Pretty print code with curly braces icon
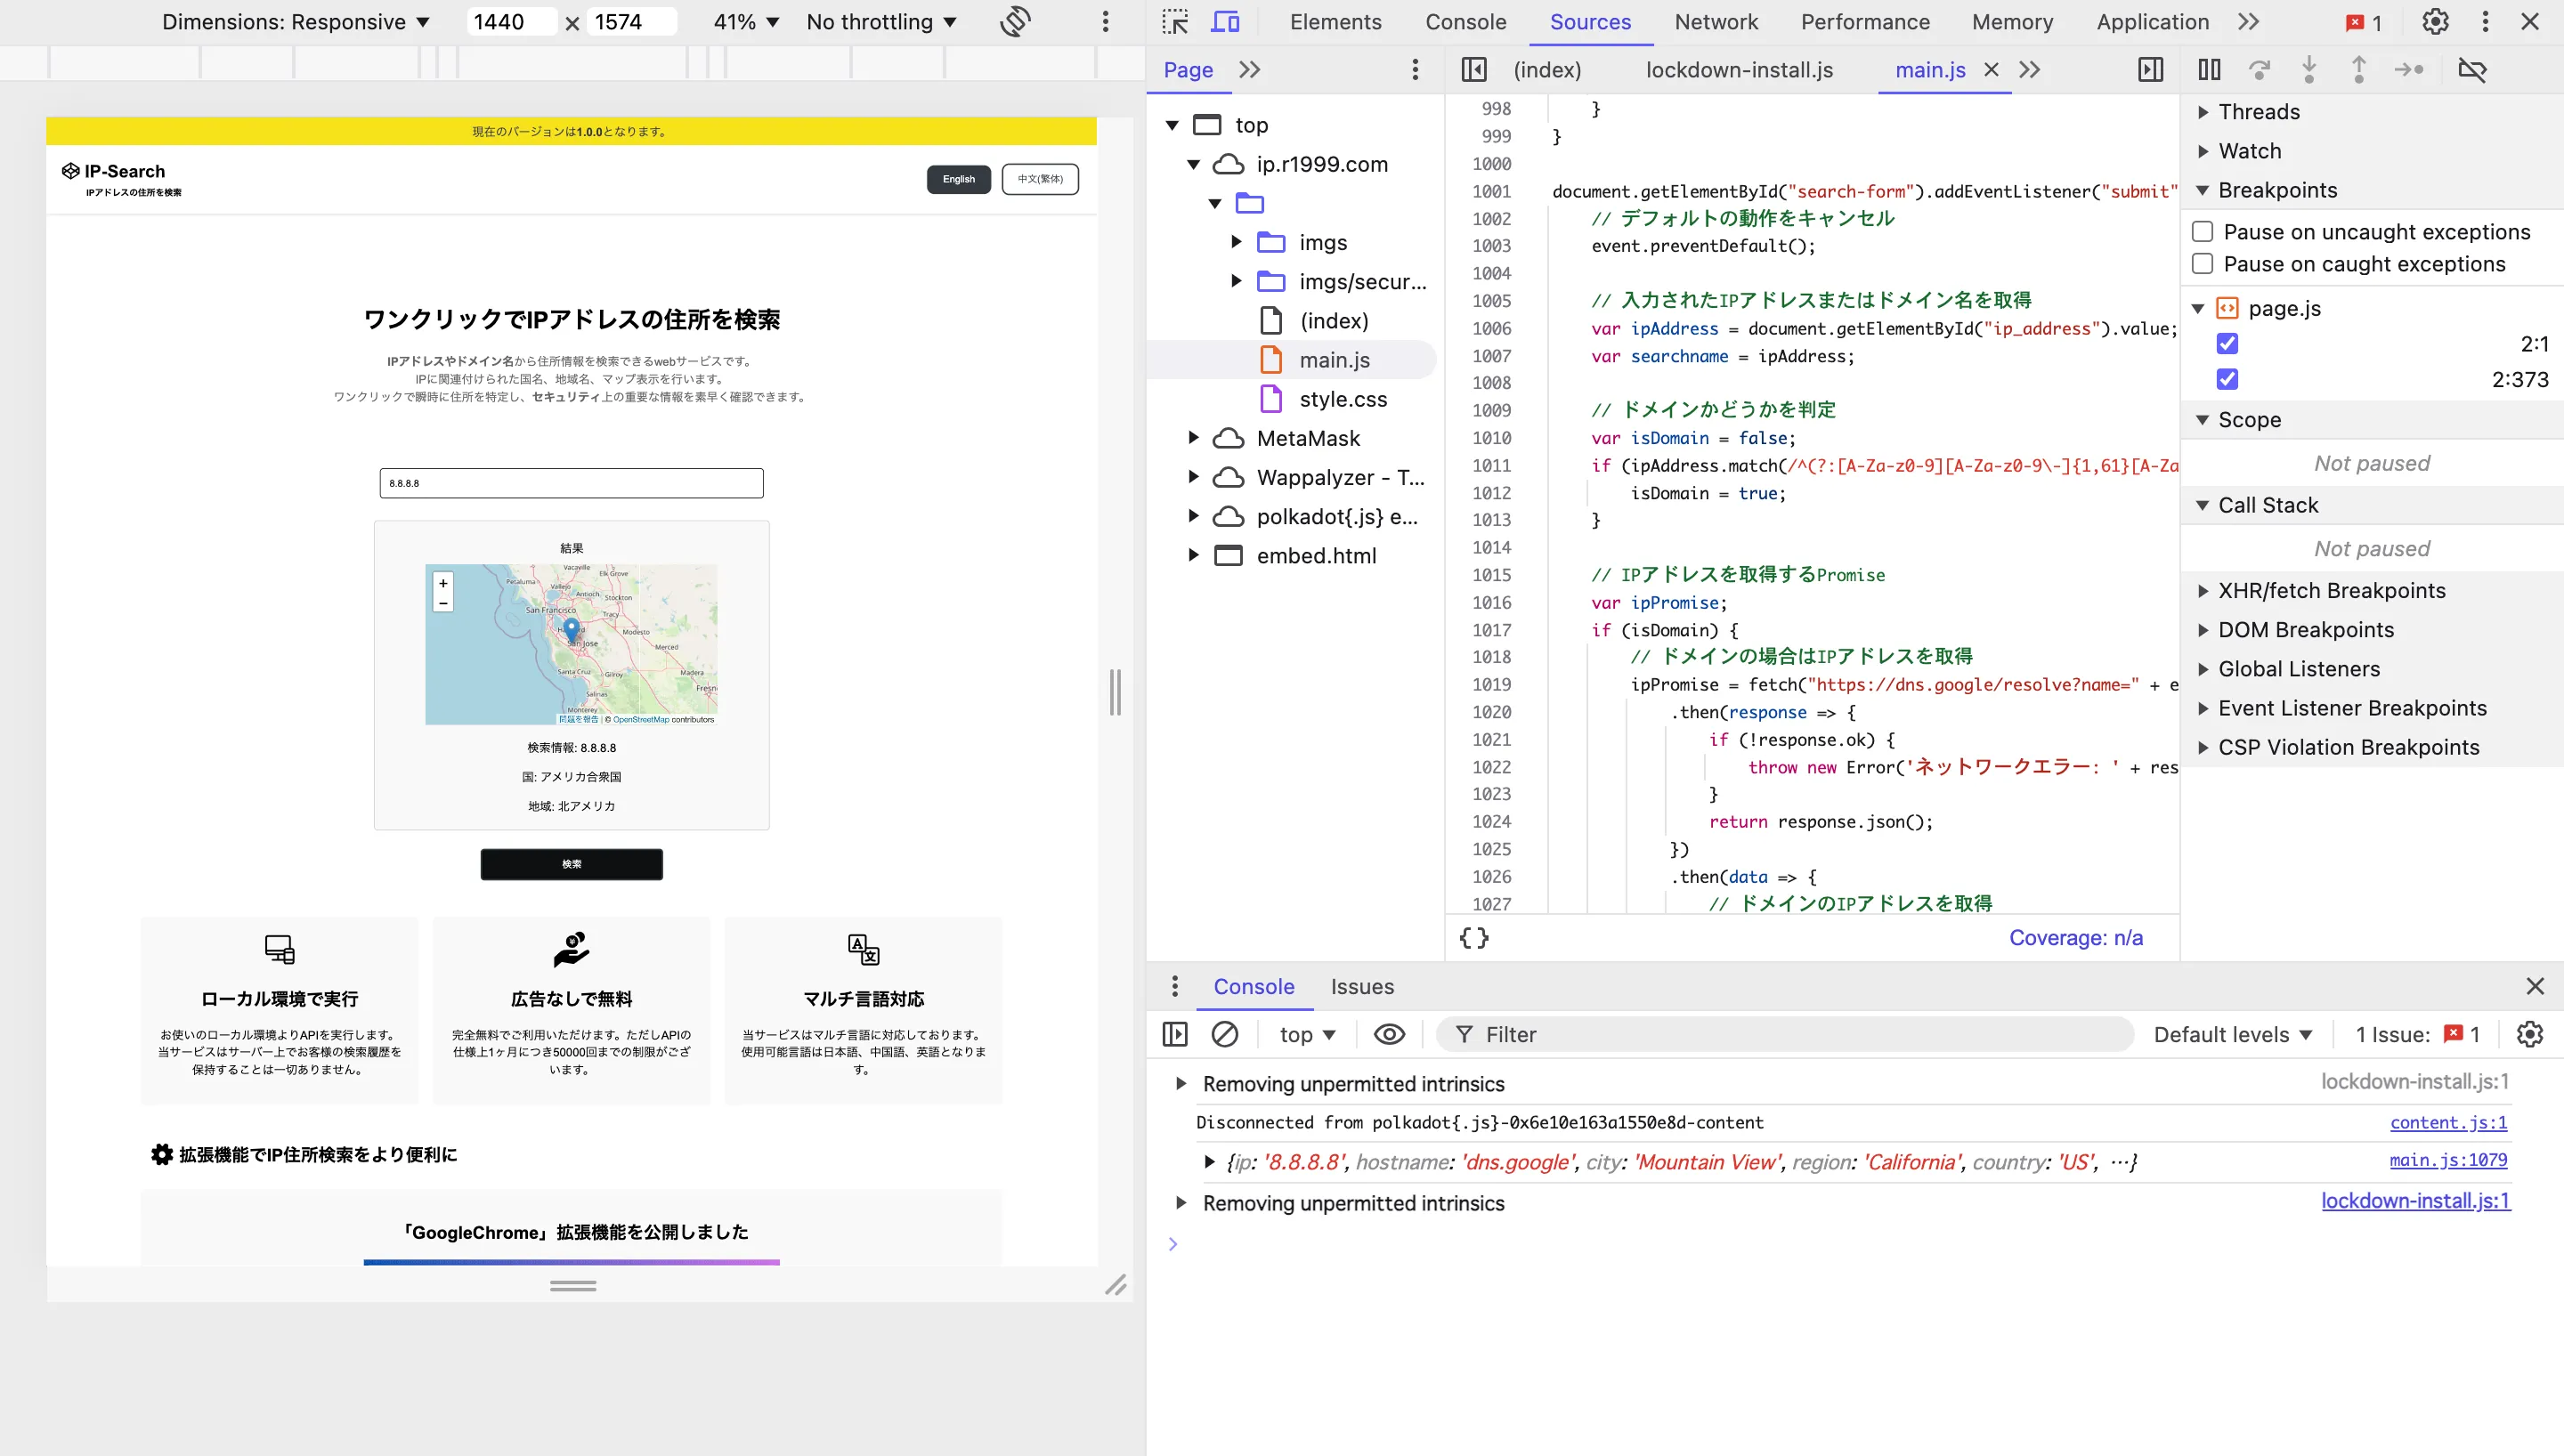The image size is (2564, 1456). coord(1473,938)
